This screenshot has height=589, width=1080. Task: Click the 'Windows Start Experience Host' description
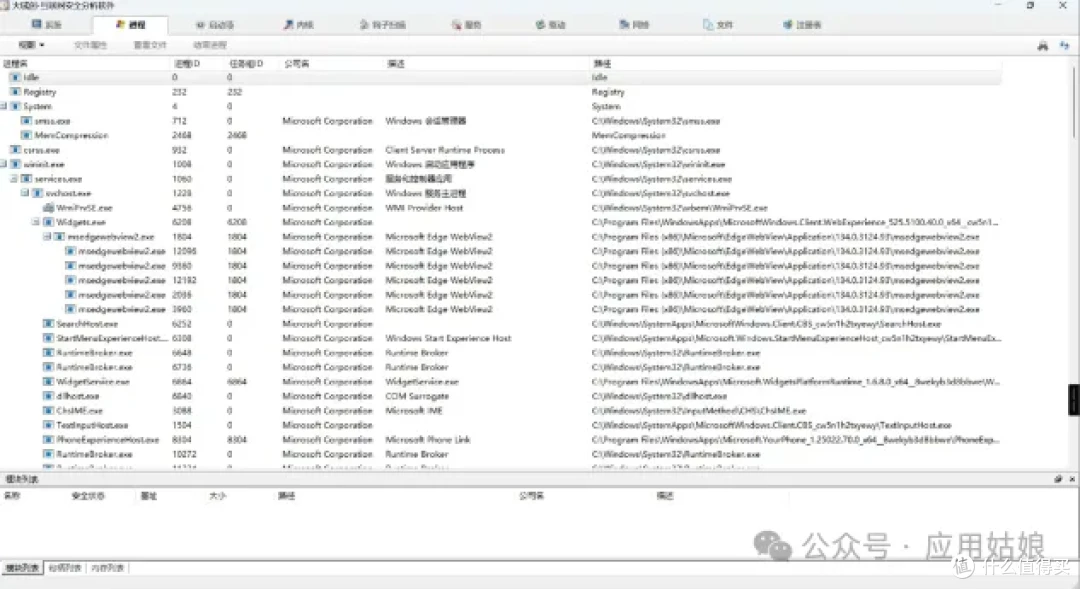click(x=448, y=338)
